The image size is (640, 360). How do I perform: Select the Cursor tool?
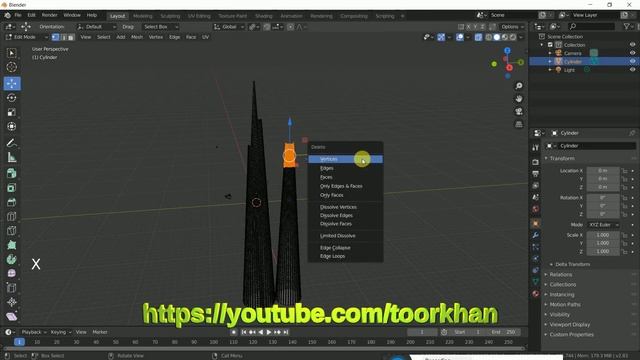click(x=12, y=67)
